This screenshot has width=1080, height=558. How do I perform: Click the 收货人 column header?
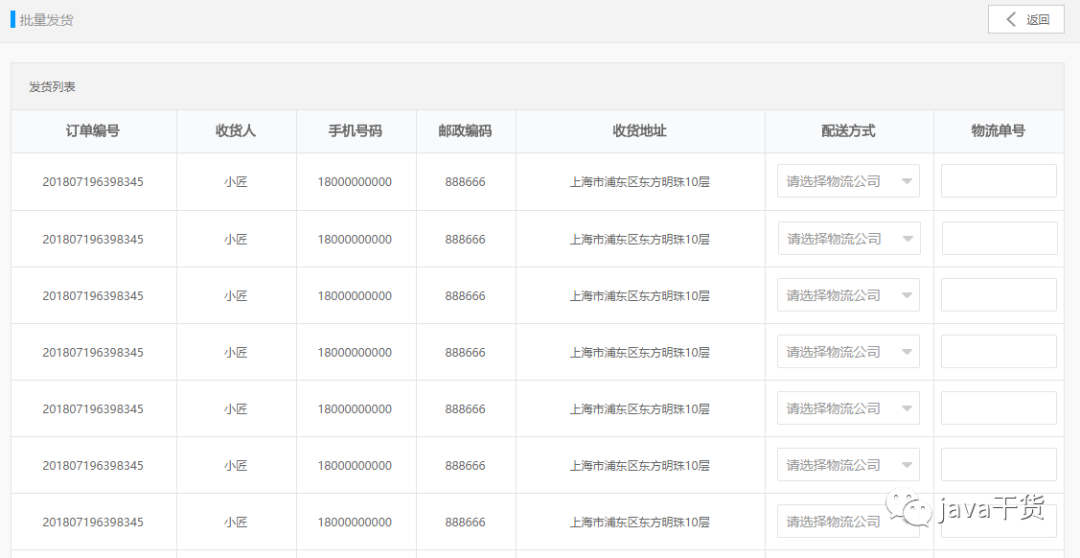point(236,131)
